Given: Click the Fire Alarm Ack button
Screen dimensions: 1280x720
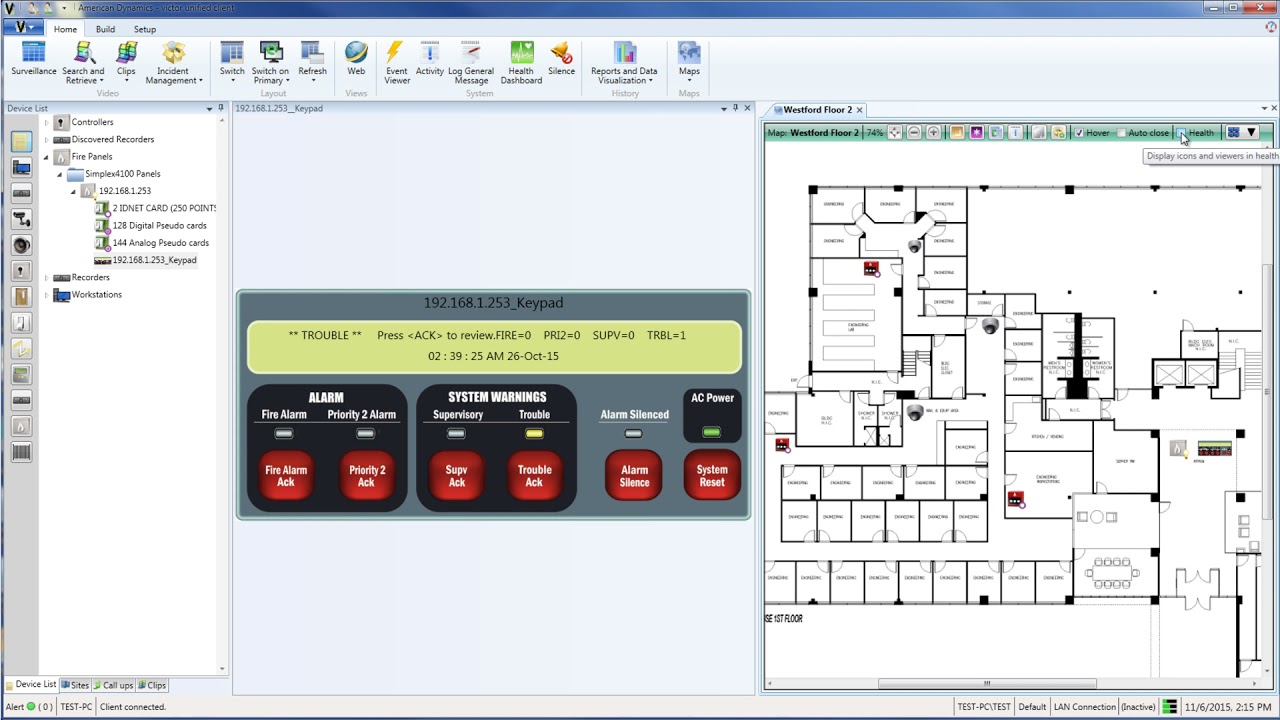Looking at the screenshot, I should click(286, 476).
